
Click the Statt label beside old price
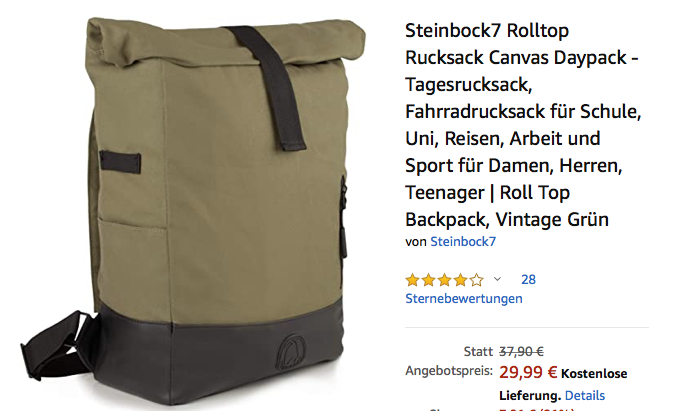point(478,352)
